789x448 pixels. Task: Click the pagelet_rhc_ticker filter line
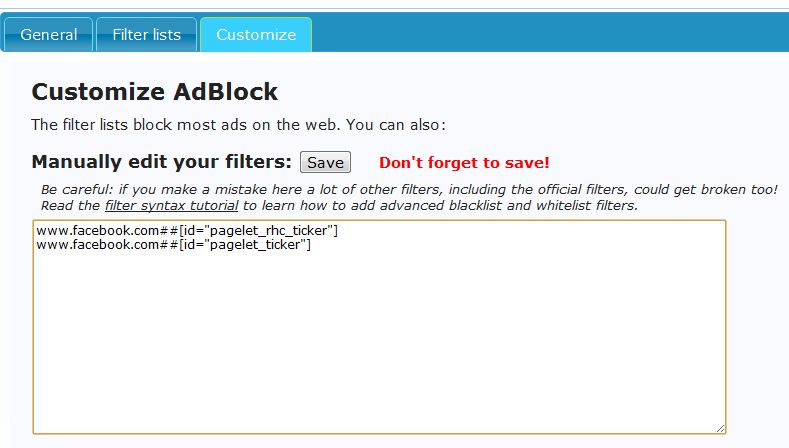pyautogui.click(x=187, y=231)
